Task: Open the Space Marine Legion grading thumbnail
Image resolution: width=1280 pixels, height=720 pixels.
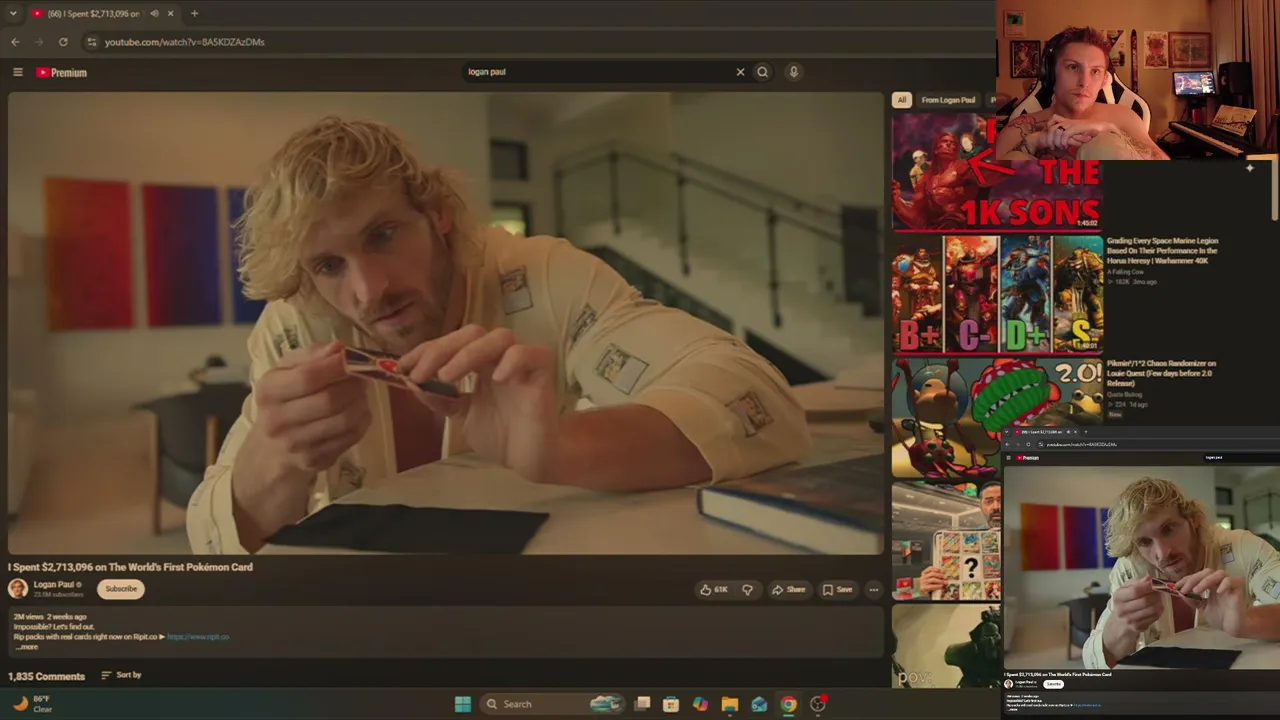Action: (997, 294)
